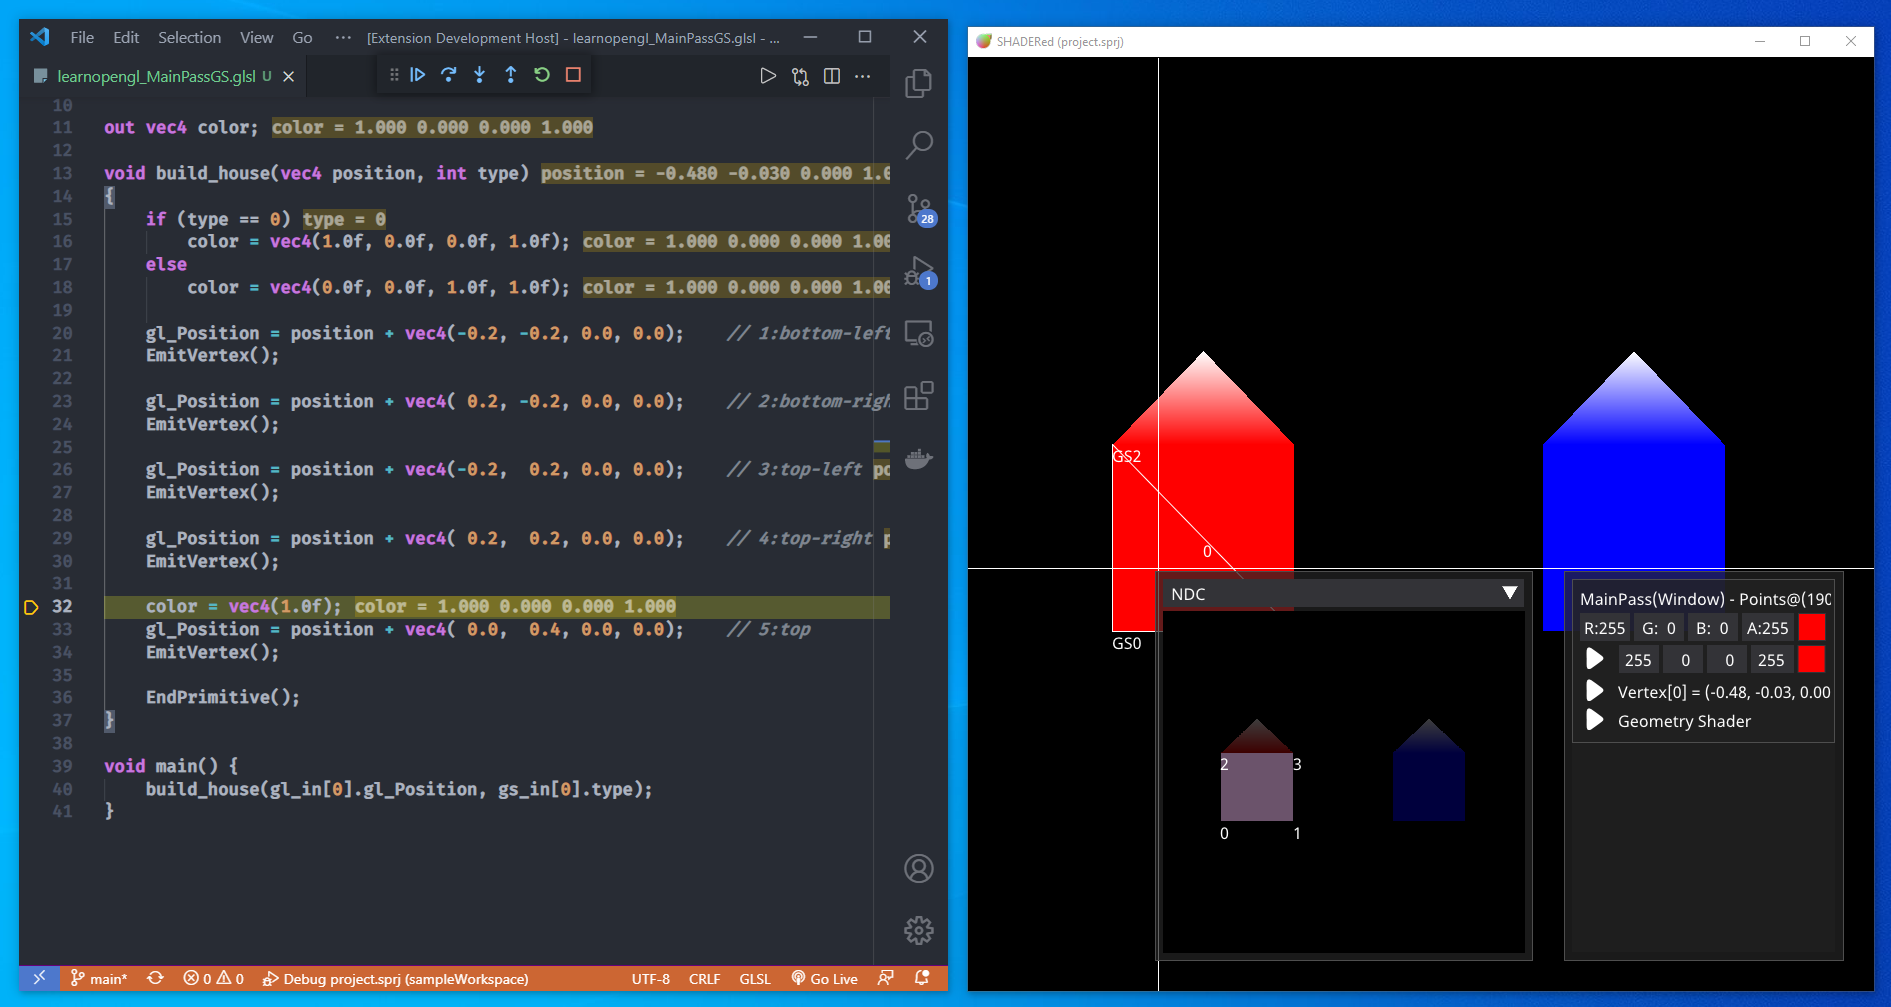The width and height of the screenshot is (1891, 1007).
Task: Open the Docker extension sidebar icon
Action: pos(918,459)
